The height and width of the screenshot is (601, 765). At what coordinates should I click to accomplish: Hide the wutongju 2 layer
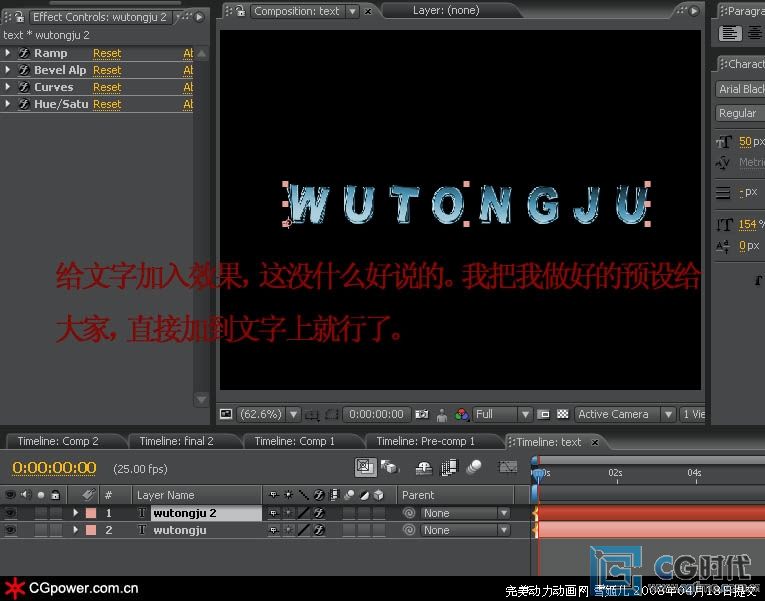tap(10, 513)
